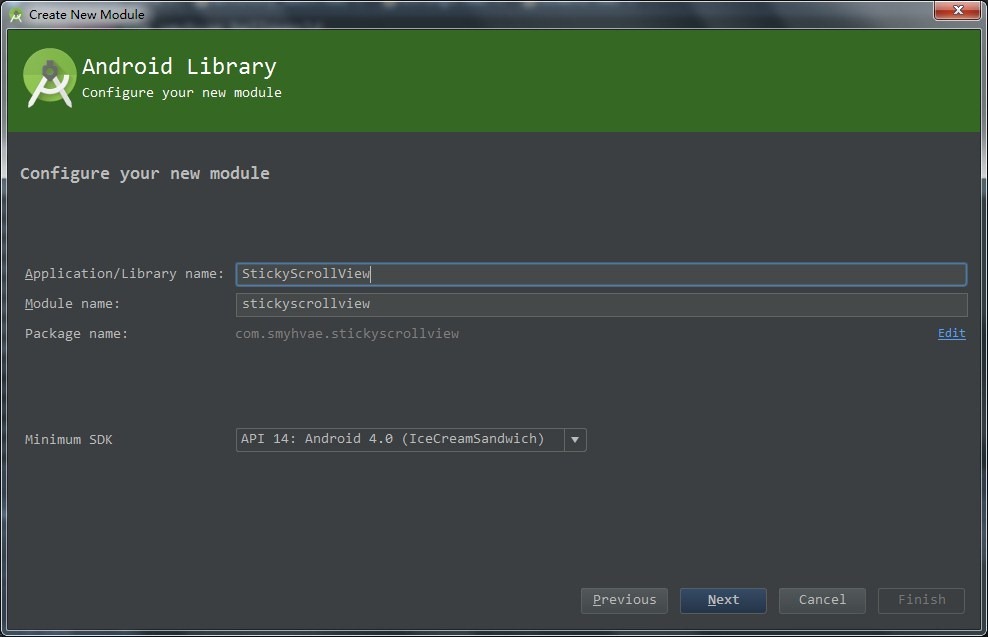
Task: Click the Module name label
Action: click(72, 304)
